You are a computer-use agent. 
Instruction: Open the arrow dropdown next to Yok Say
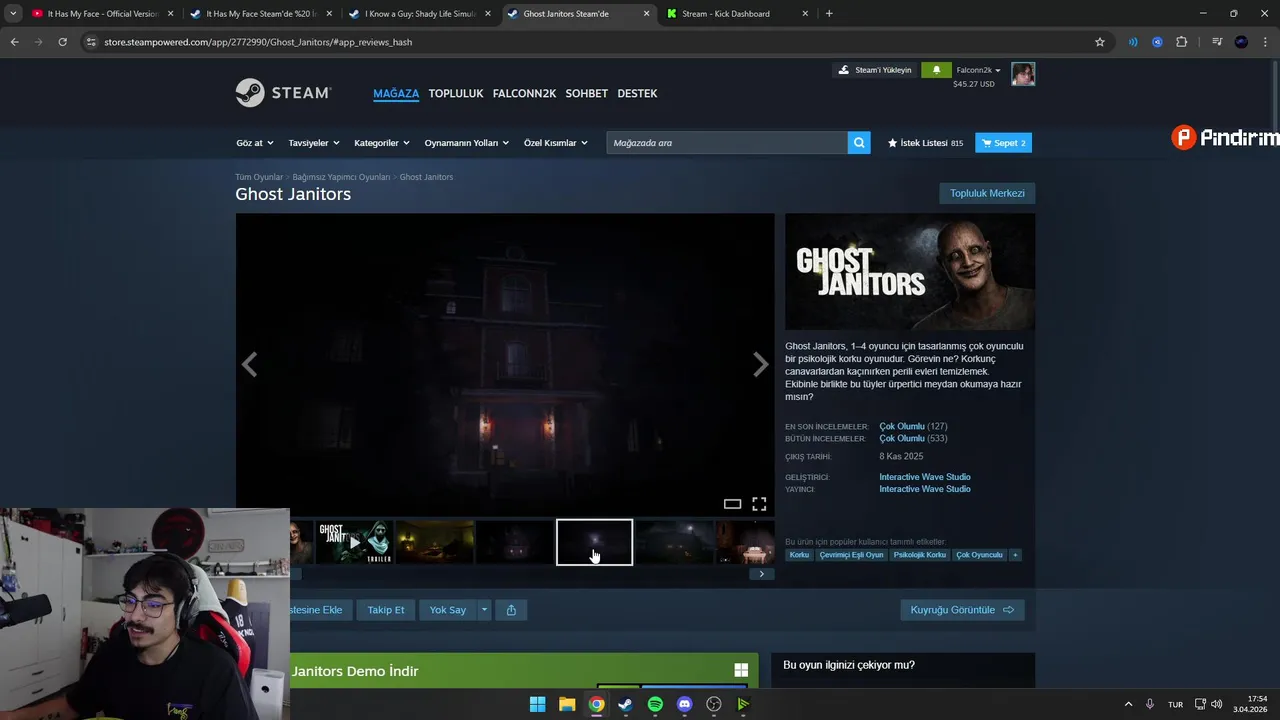coord(484,610)
